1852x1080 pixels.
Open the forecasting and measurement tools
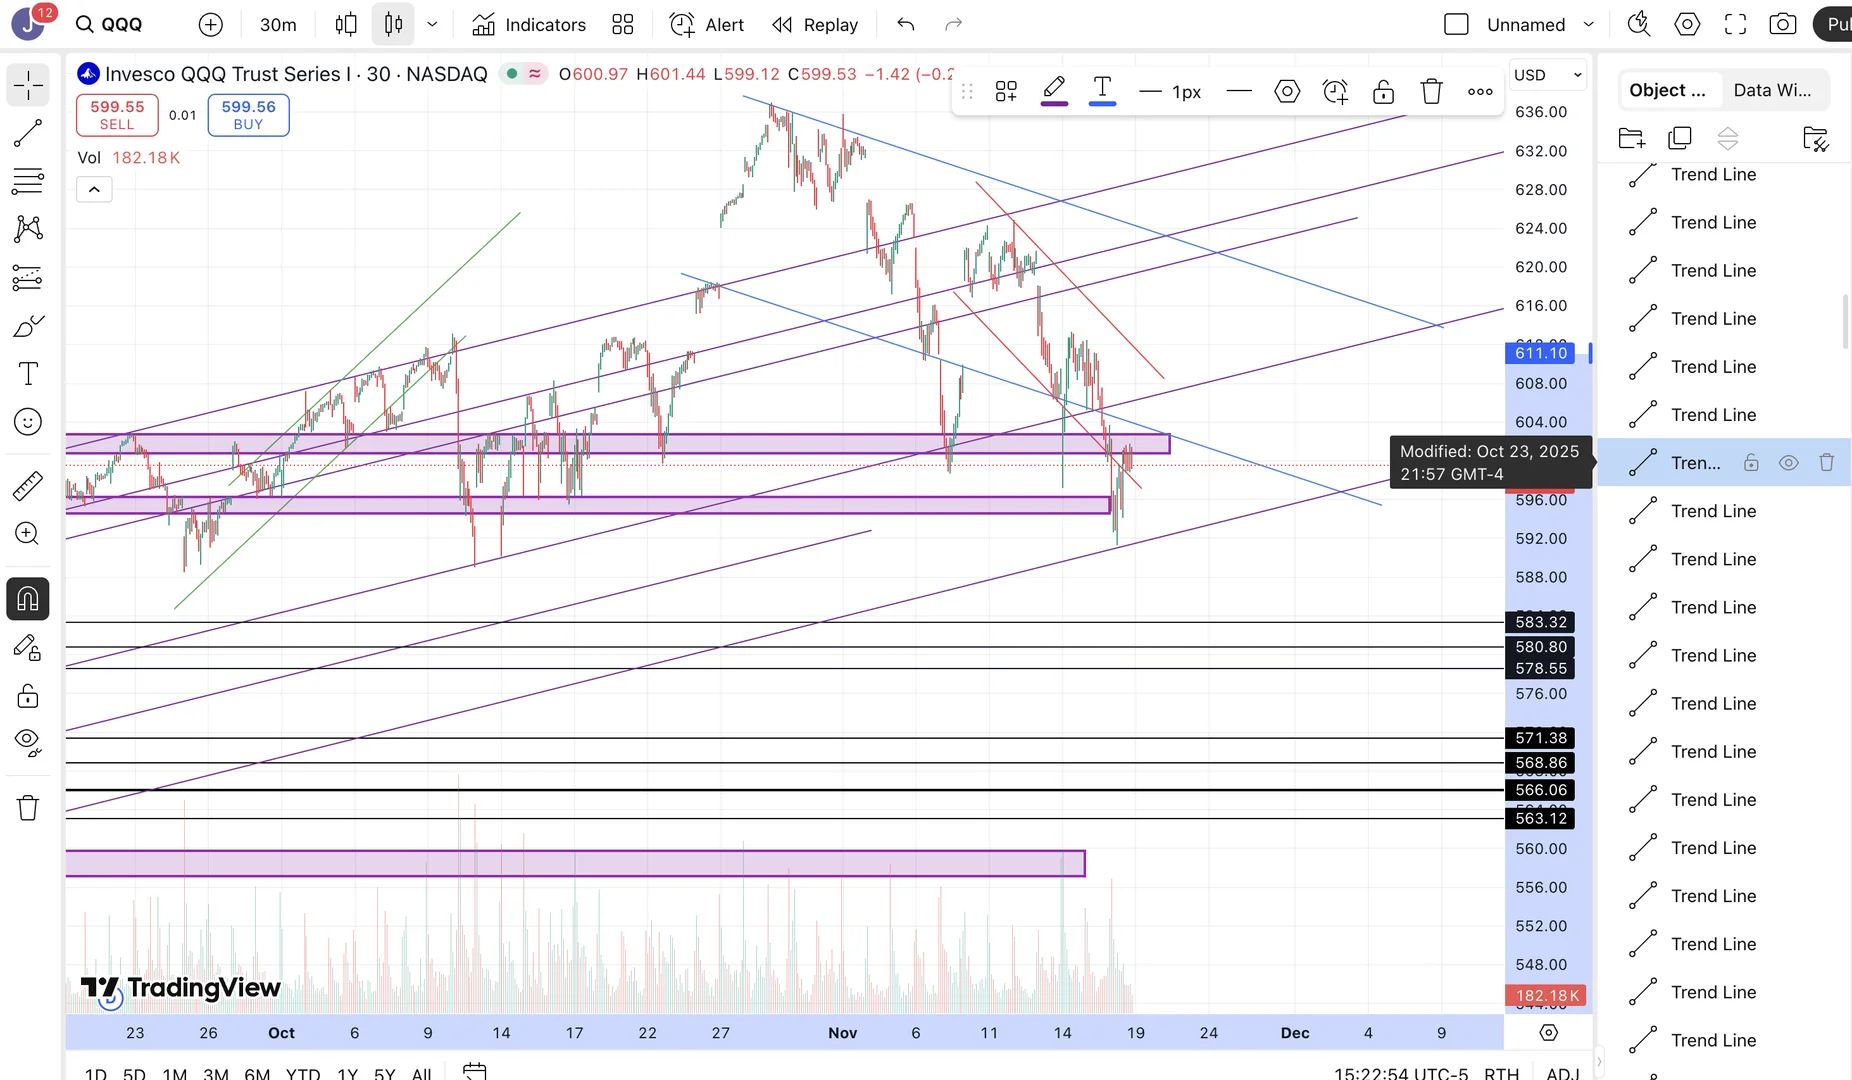28,277
